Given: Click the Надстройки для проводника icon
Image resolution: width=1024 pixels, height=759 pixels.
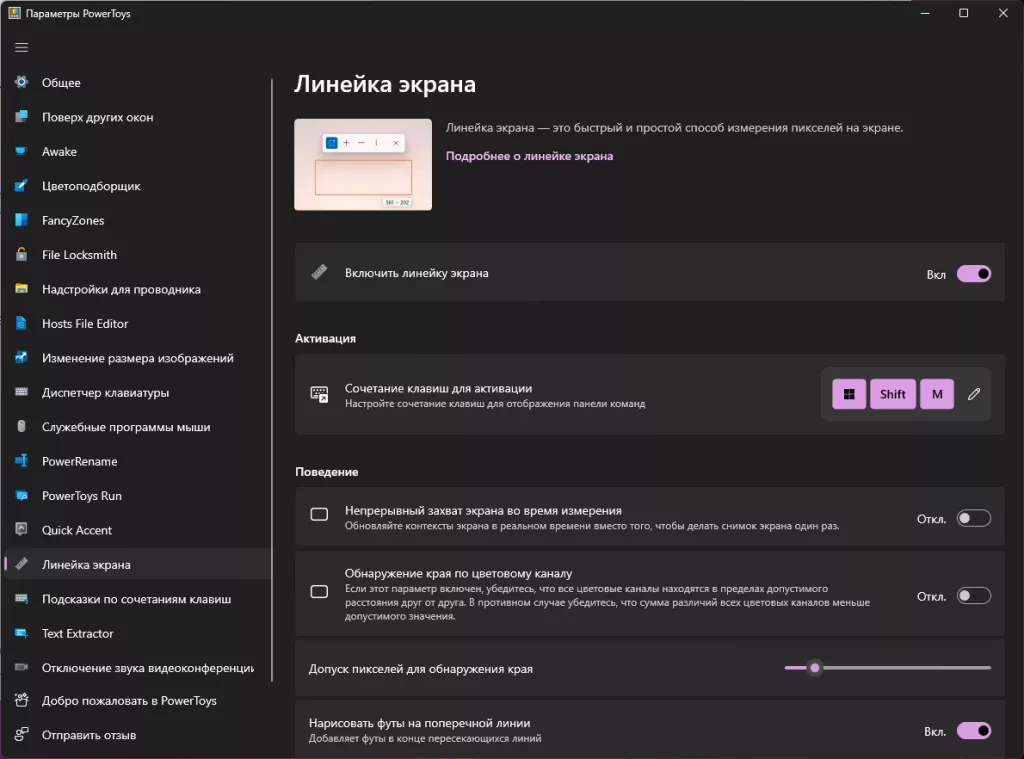Looking at the screenshot, I should (x=22, y=289).
